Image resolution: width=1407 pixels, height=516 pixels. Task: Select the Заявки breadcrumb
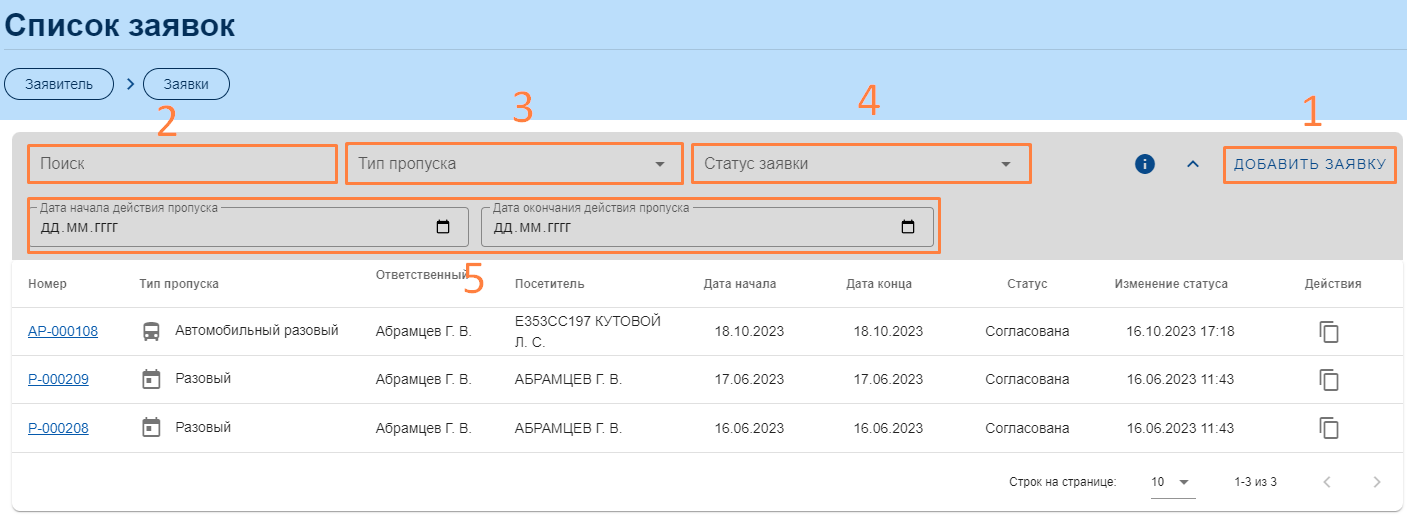point(186,84)
